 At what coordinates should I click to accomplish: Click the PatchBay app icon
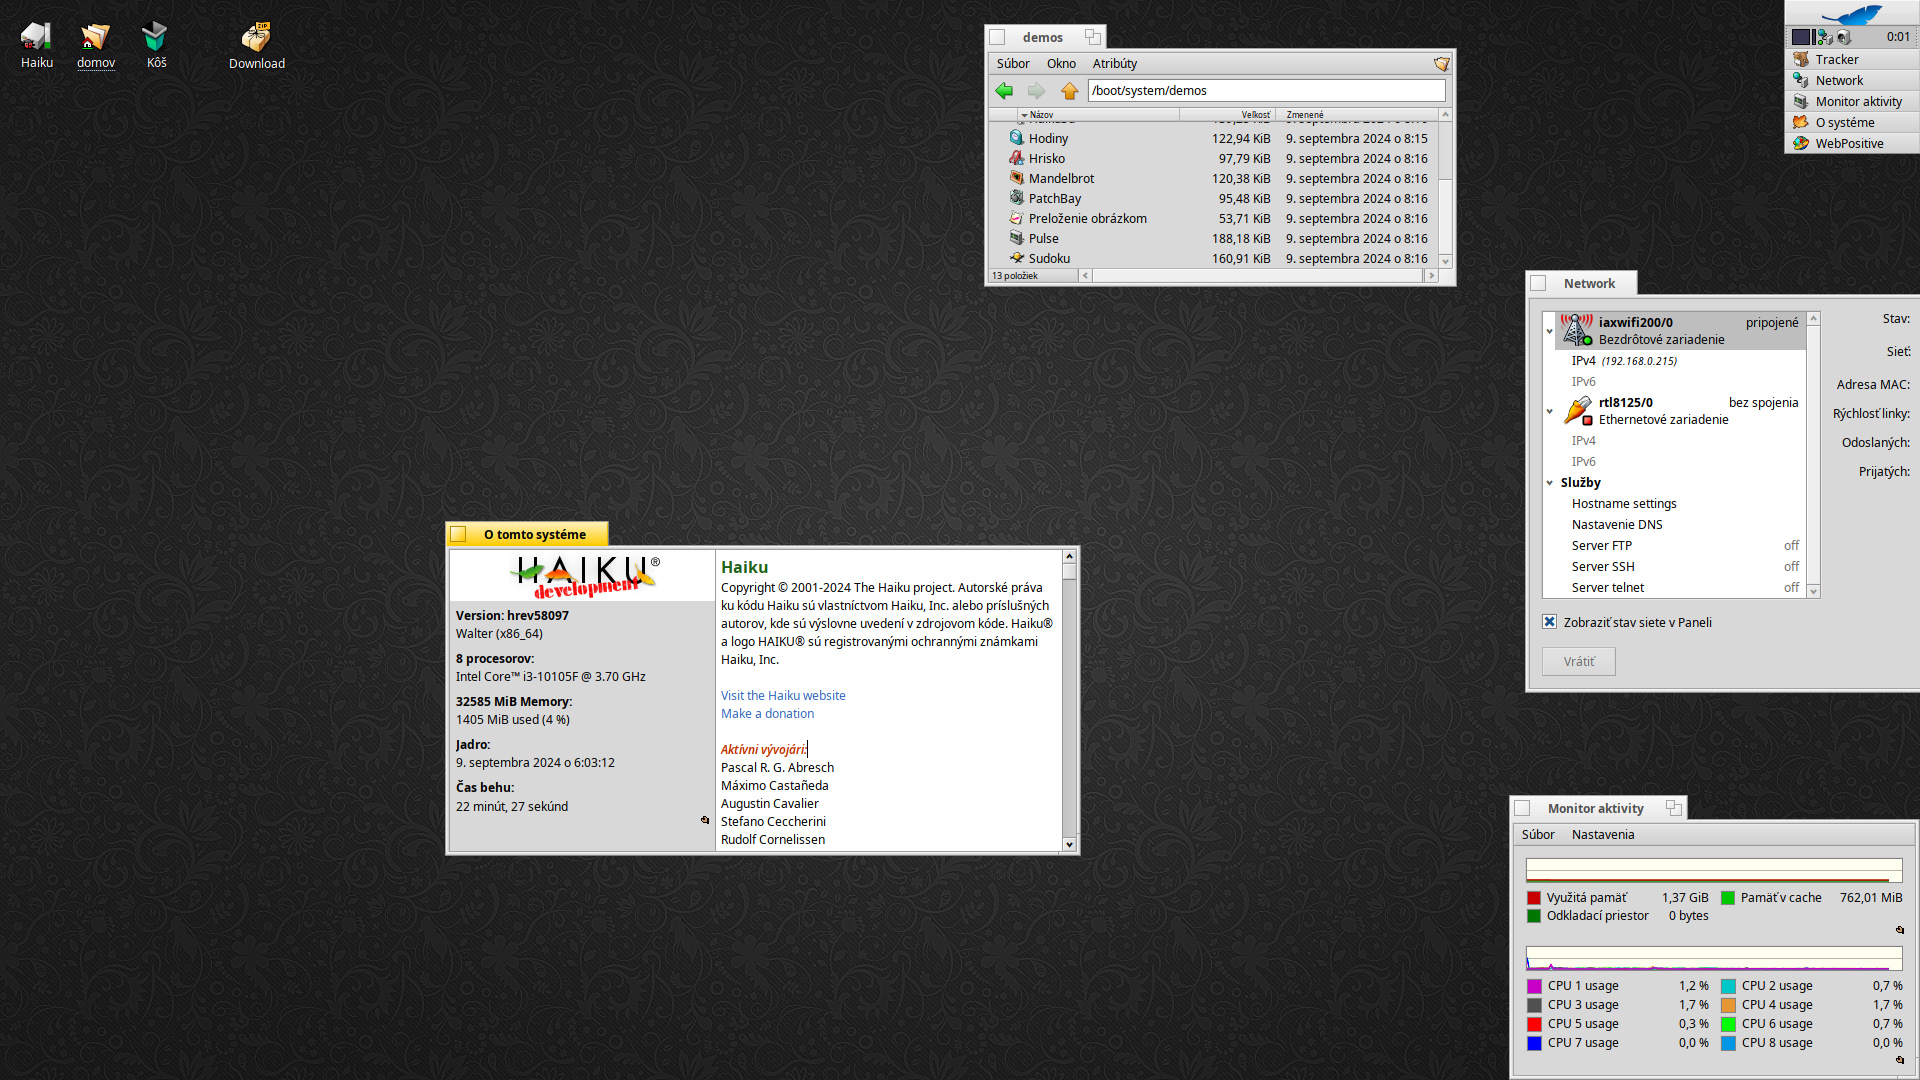point(1016,198)
